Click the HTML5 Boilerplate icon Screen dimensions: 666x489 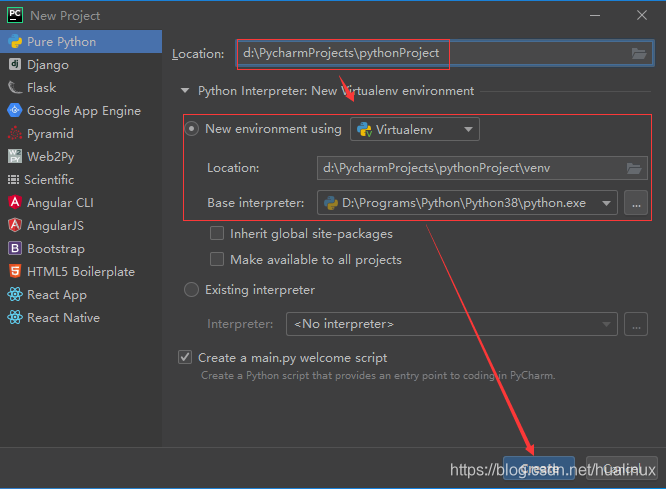point(15,271)
